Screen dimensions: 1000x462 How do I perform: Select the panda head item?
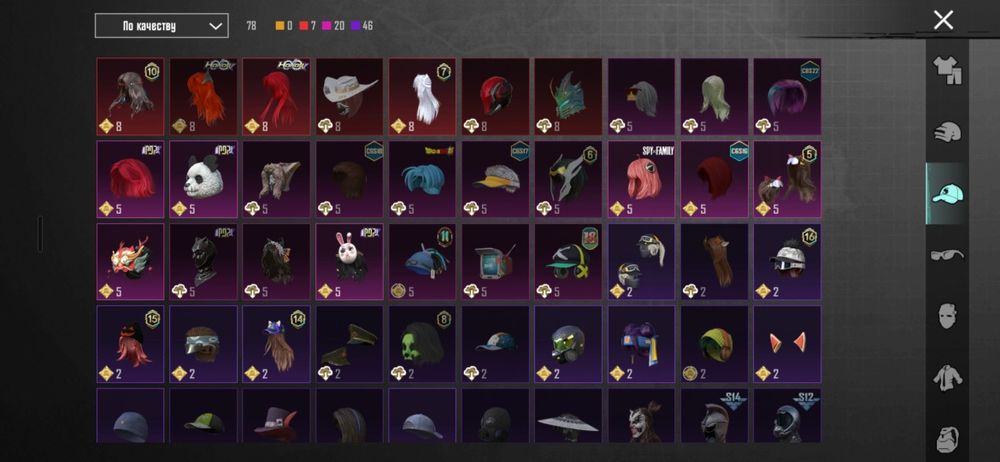click(203, 179)
